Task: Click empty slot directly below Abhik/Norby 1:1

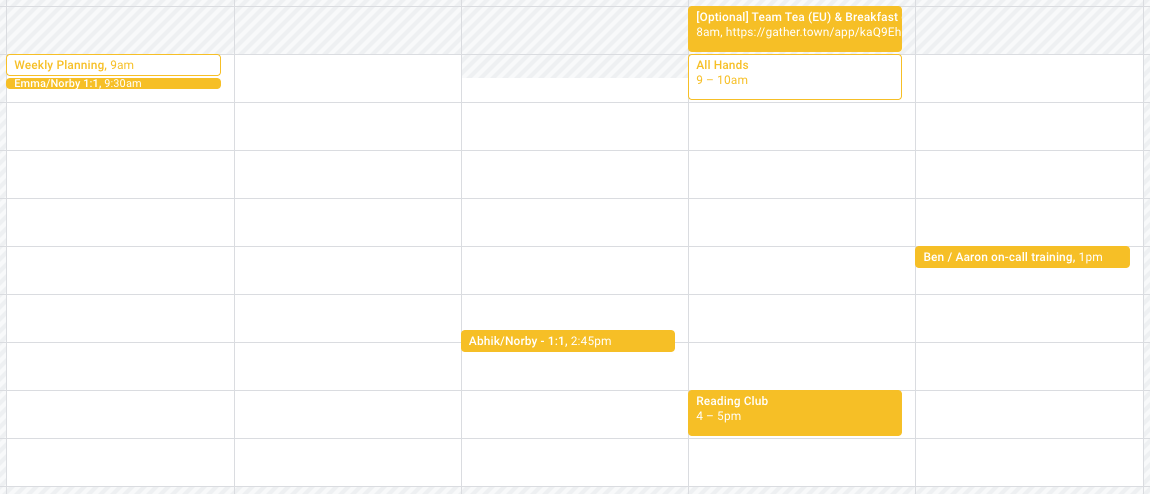Action: 574,372
